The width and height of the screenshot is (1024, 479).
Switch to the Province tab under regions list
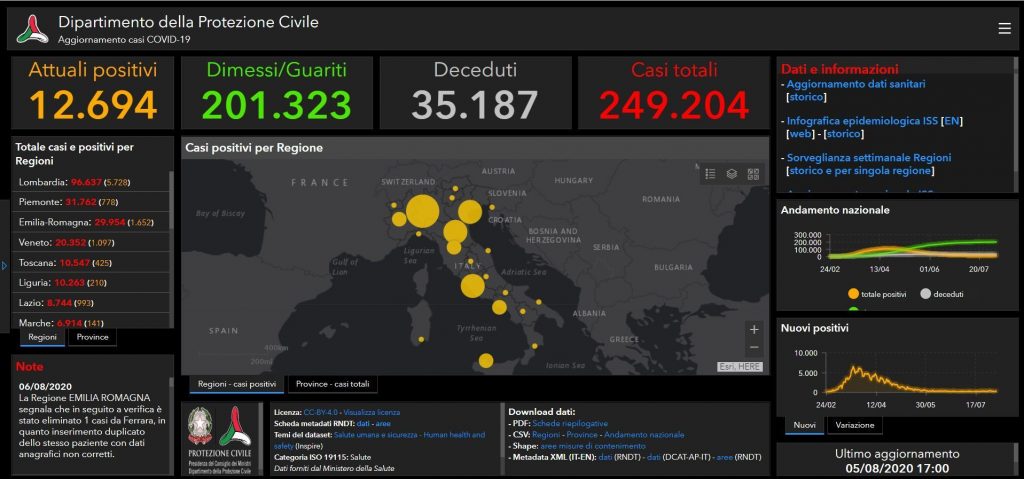(92, 338)
